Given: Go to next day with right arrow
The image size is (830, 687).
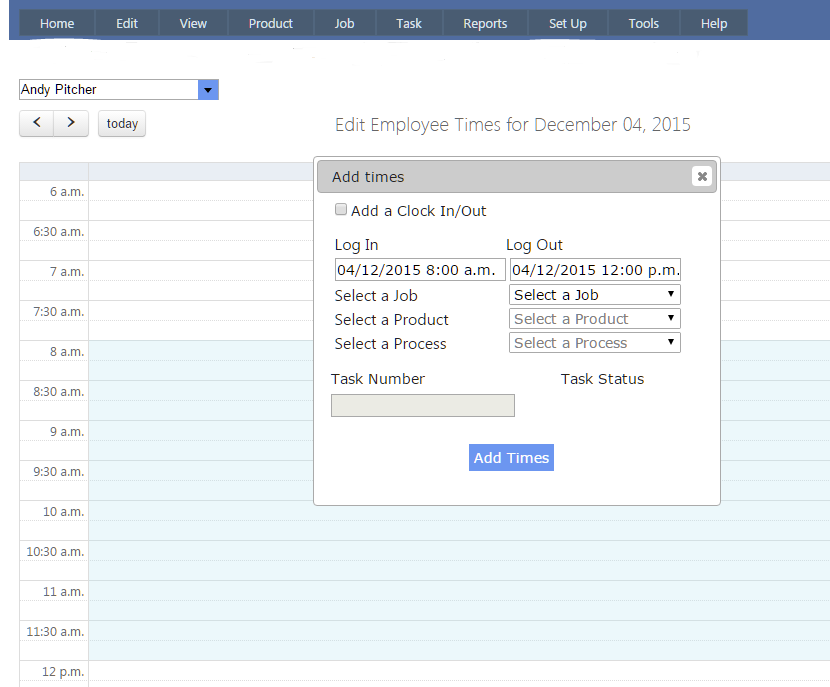Looking at the screenshot, I should [x=70, y=123].
